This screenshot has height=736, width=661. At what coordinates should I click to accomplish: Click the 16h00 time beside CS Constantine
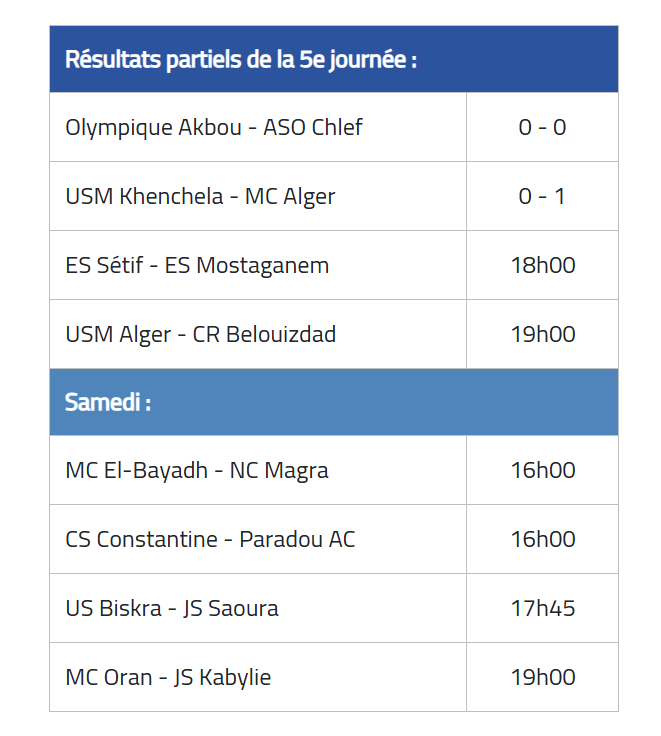tap(542, 539)
